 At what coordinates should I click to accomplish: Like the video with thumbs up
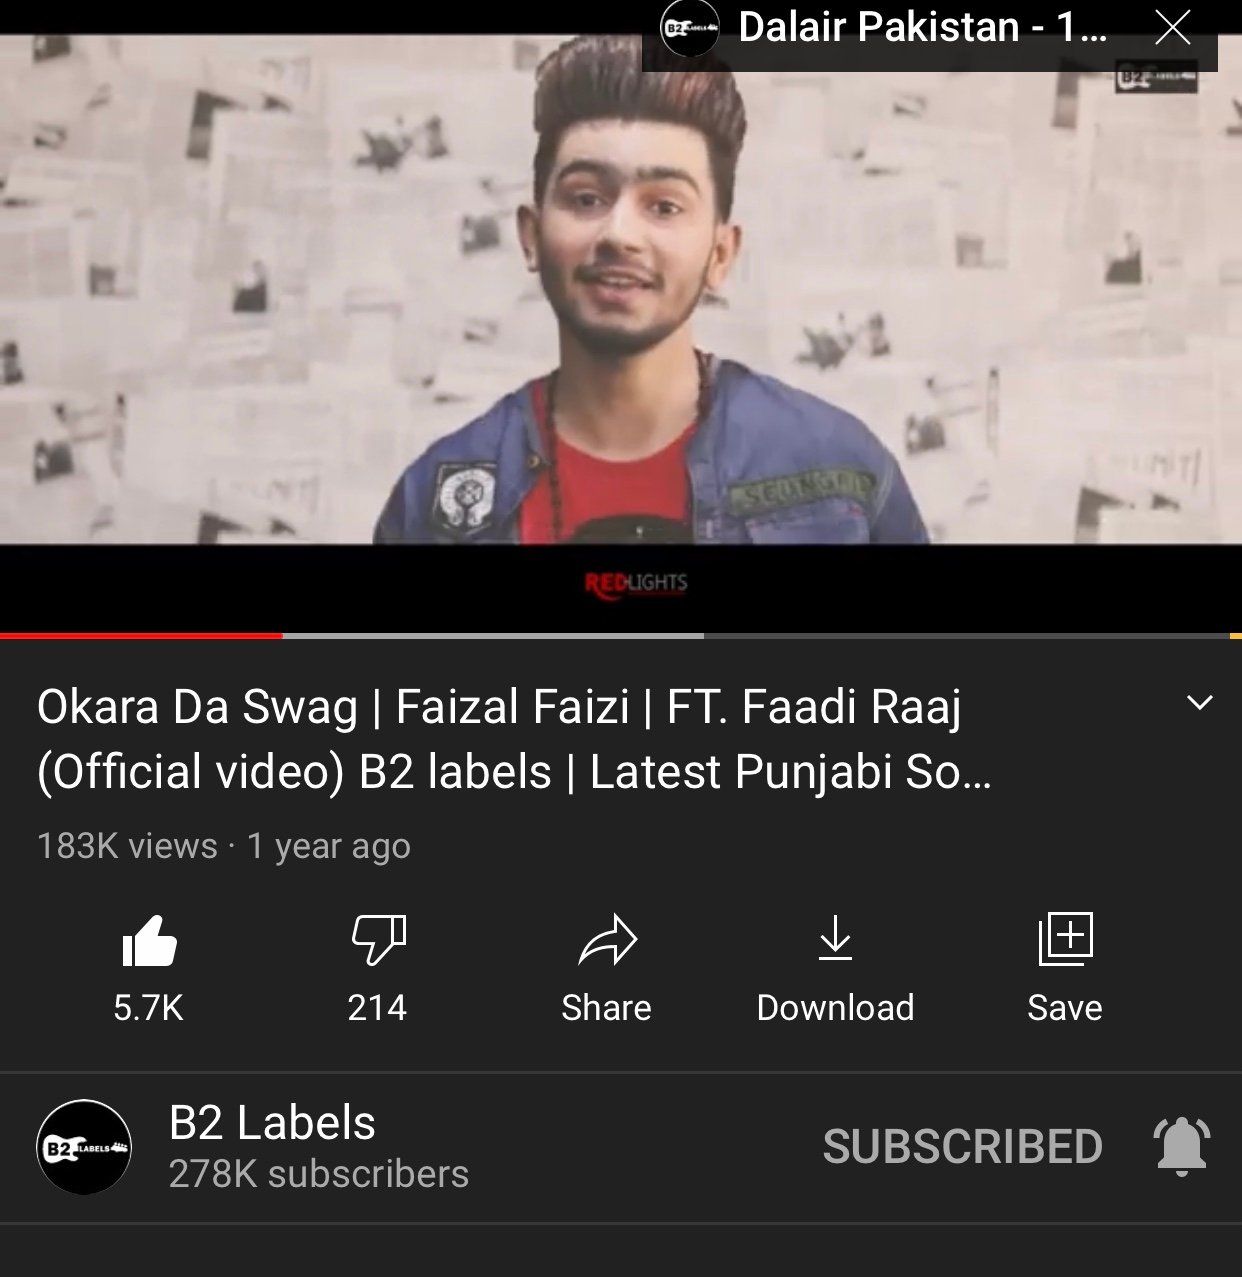point(149,941)
